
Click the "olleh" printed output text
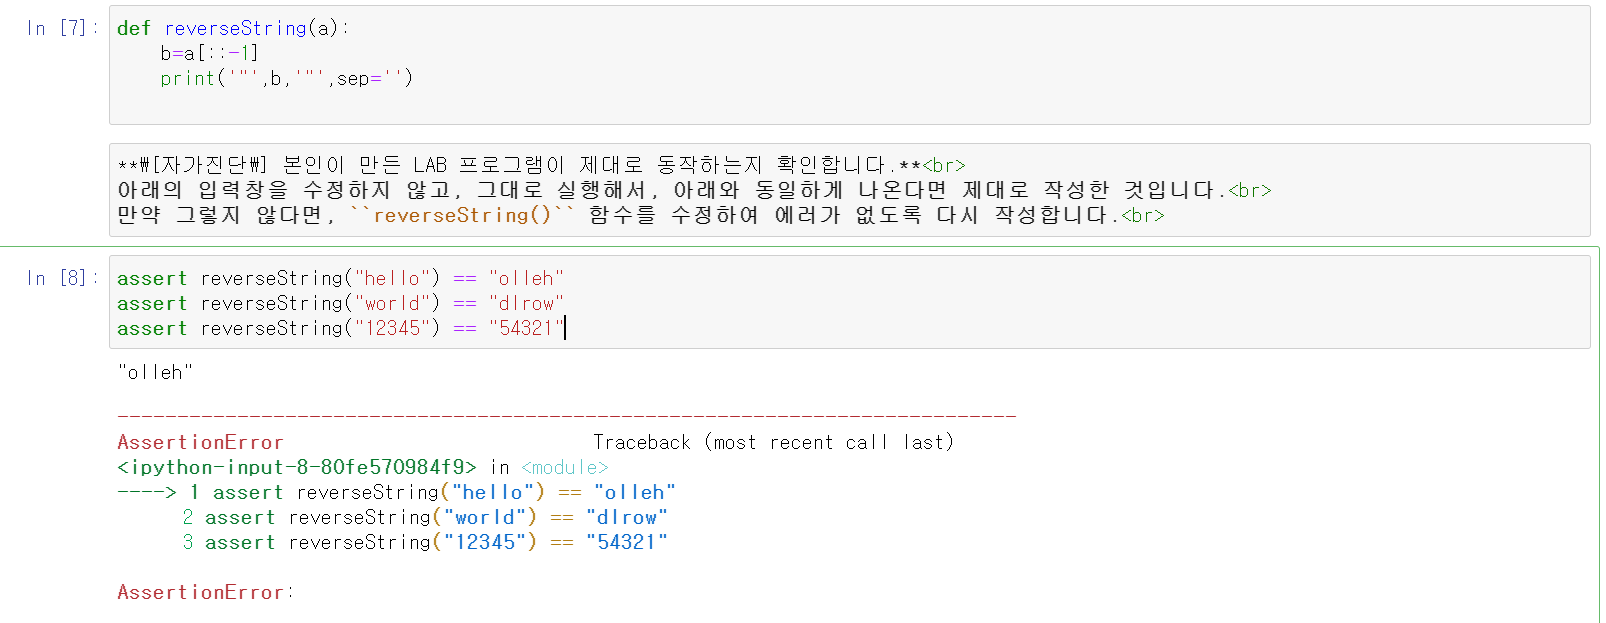(155, 372)
